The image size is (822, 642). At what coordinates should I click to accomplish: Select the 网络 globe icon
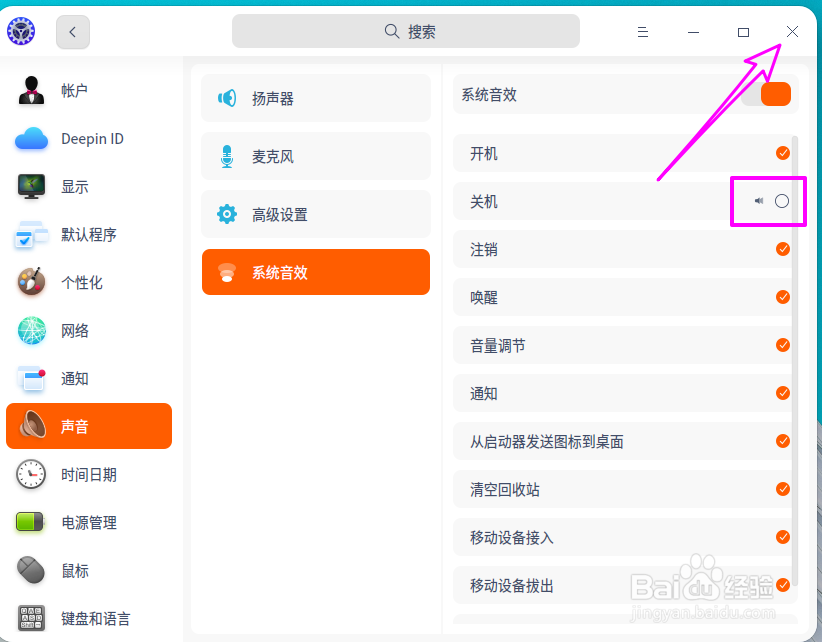pos(31,330)
